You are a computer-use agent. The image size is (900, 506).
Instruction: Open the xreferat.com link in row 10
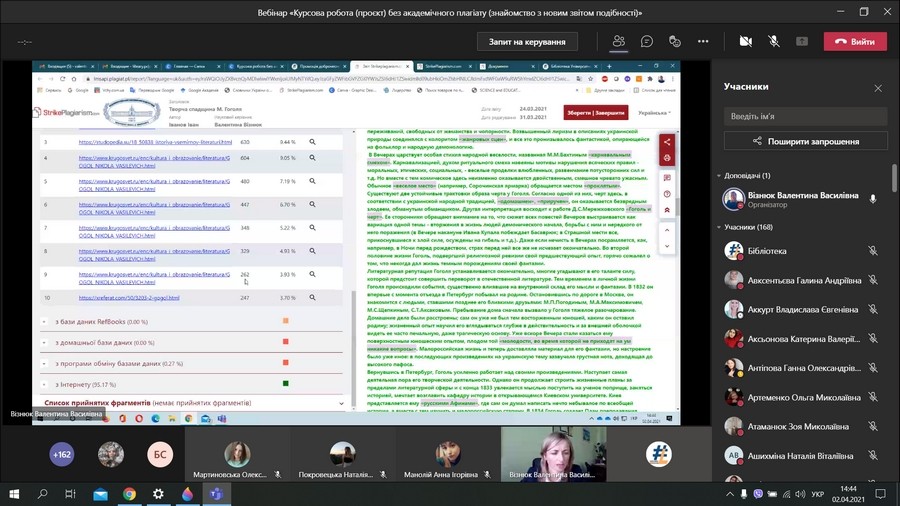pyautogui.click(x=129, y=298)
